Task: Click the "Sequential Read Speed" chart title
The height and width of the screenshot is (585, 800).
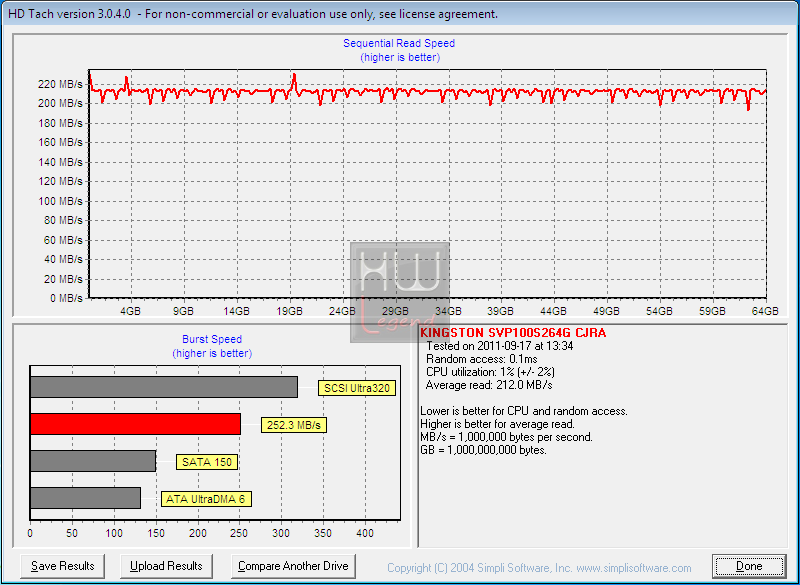Action: coord(399,43)
